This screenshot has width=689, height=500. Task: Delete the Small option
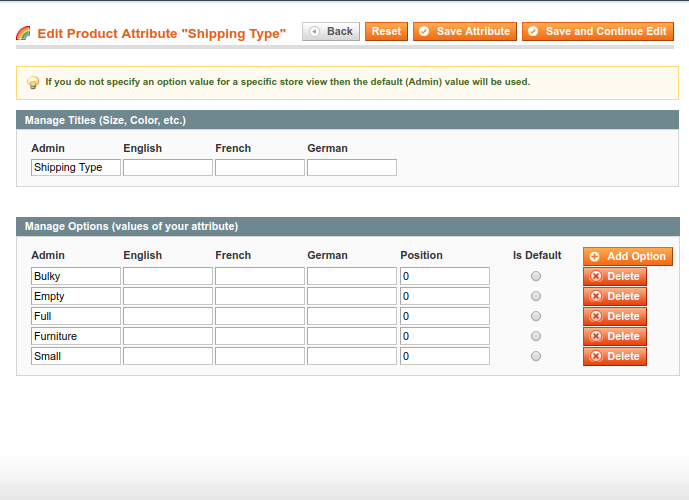tap(615, 356)
